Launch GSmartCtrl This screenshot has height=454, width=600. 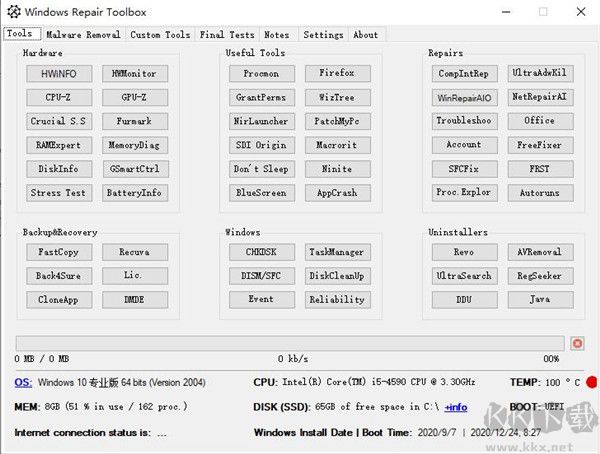click(135, 169)
